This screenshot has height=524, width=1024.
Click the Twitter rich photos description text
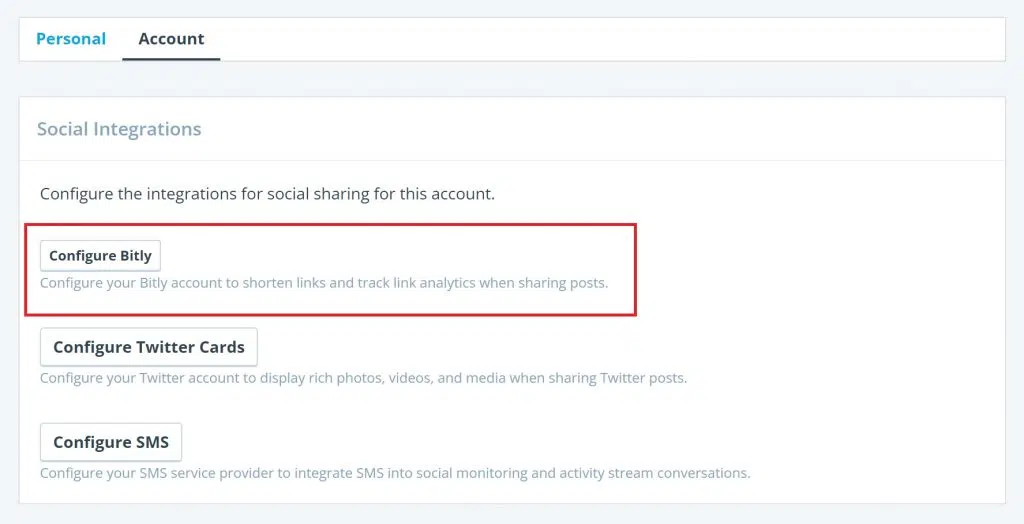363,378
